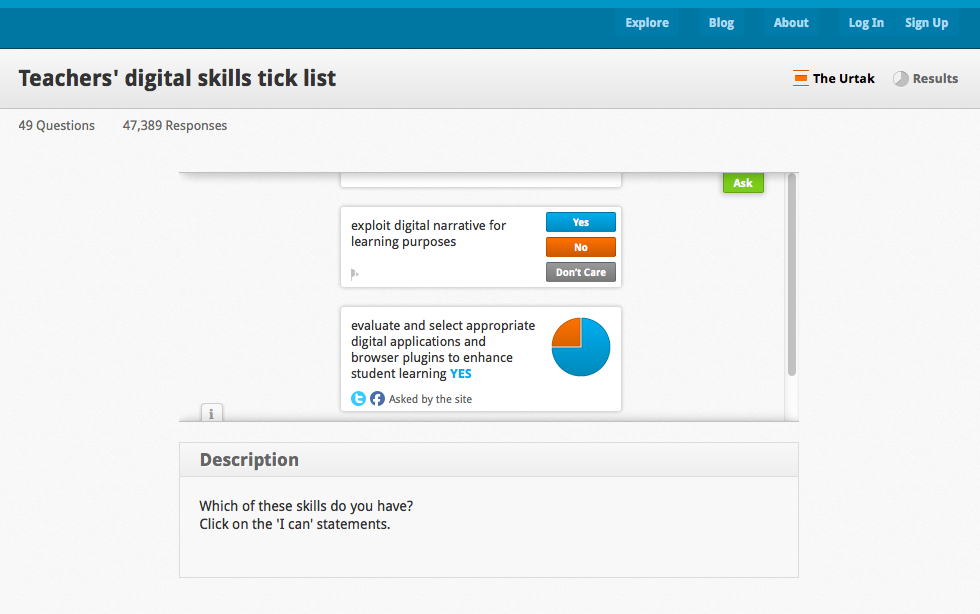
Task: Open the 'i' info tab below the questions
Action: click(211, 412)
